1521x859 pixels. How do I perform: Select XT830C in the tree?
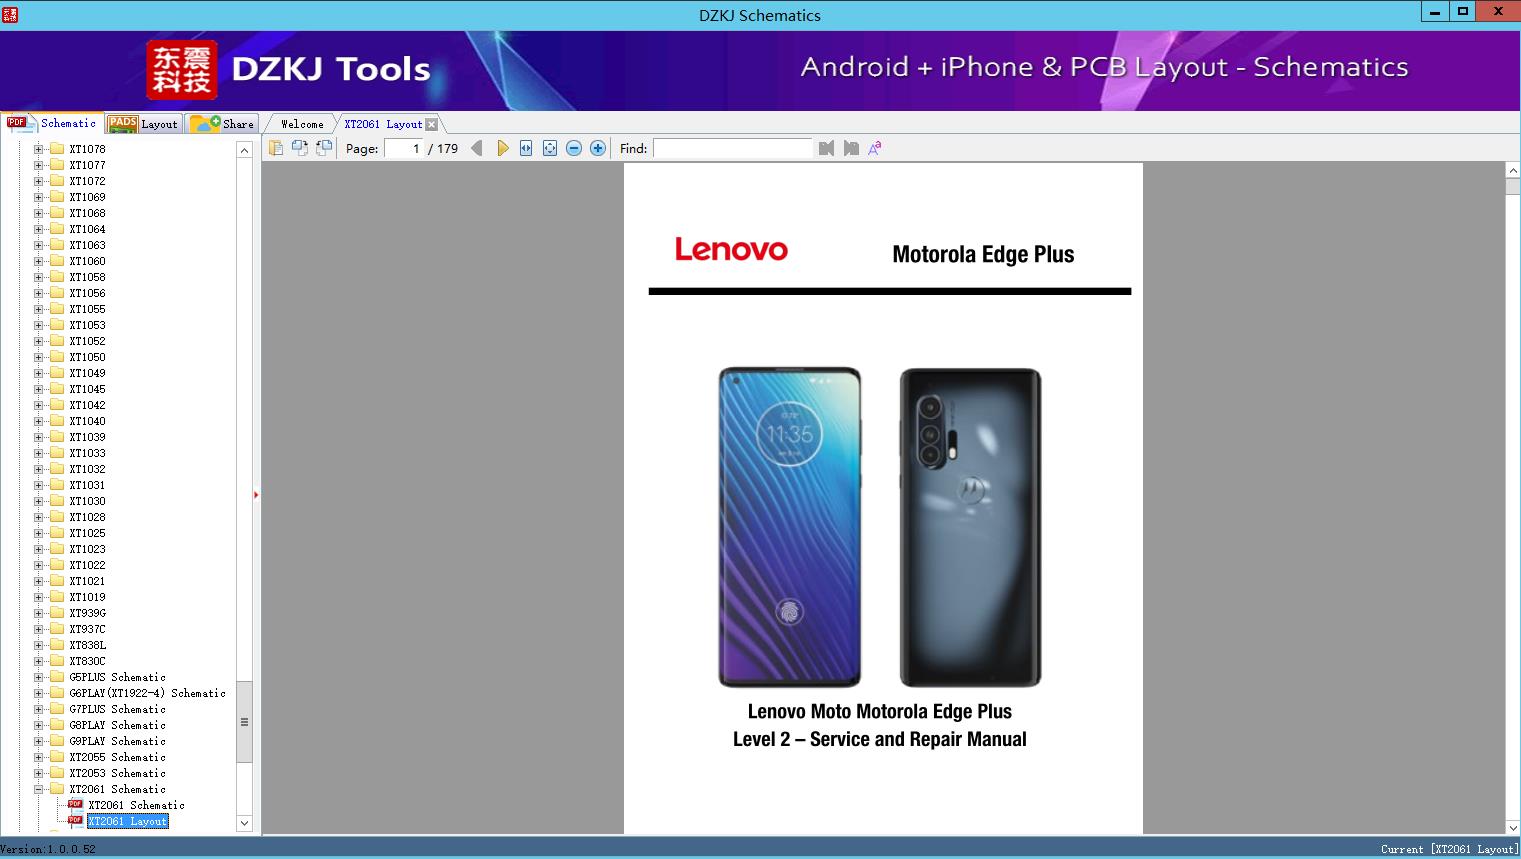87,661
